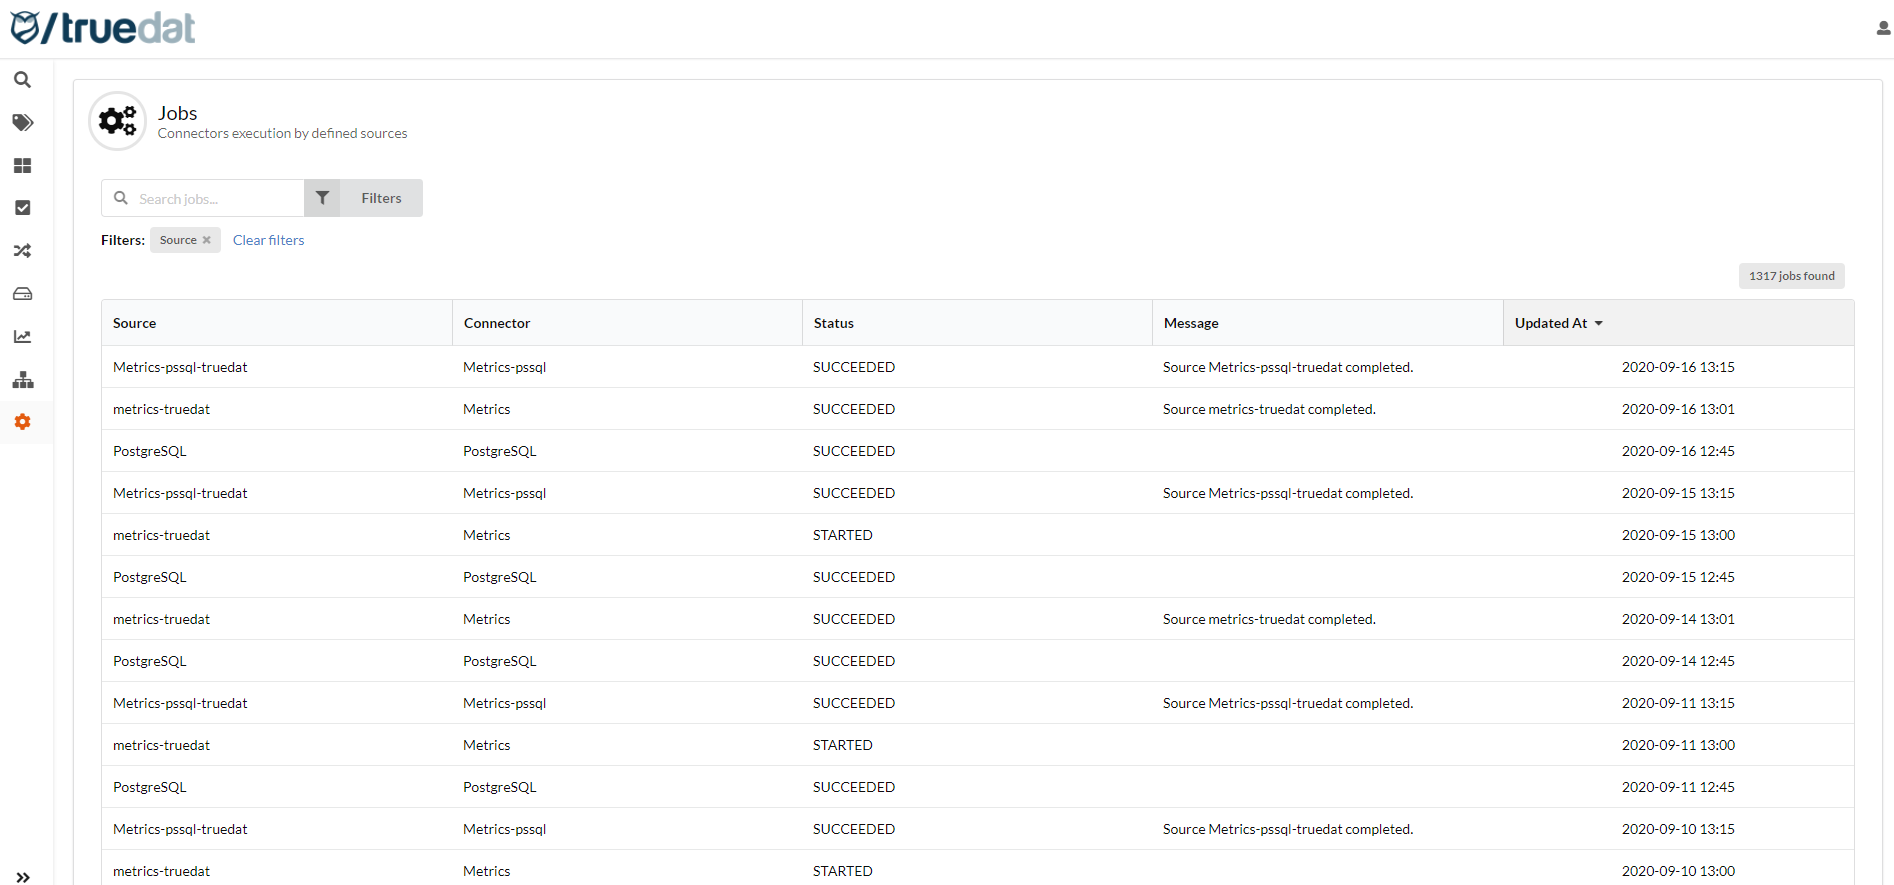Open the user profile icon

[x=1883, y=28]
